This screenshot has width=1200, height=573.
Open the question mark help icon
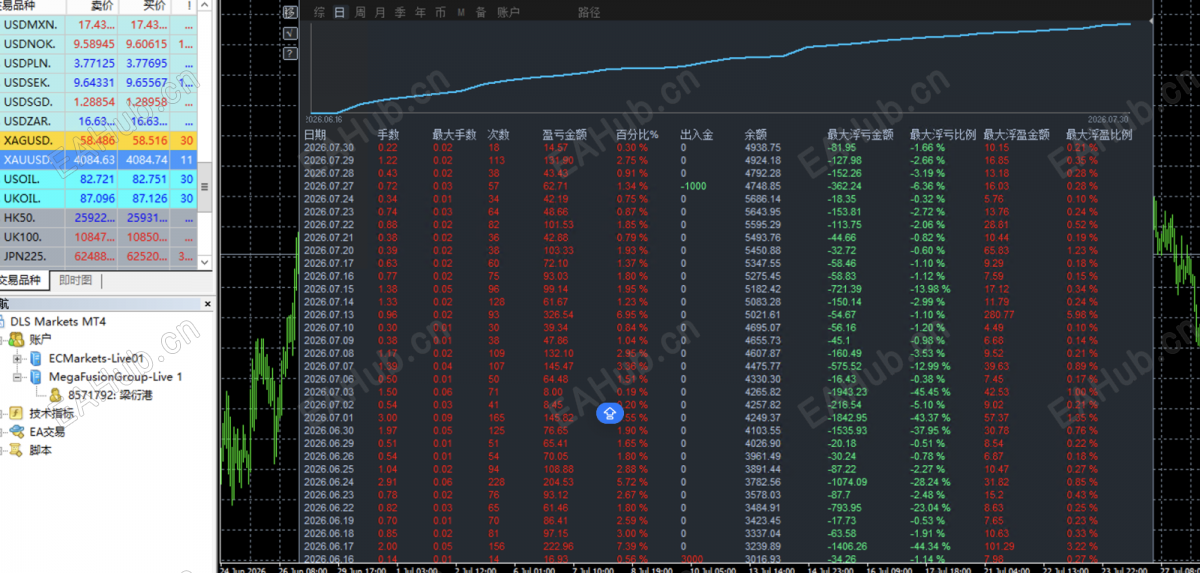pos(290,54)
